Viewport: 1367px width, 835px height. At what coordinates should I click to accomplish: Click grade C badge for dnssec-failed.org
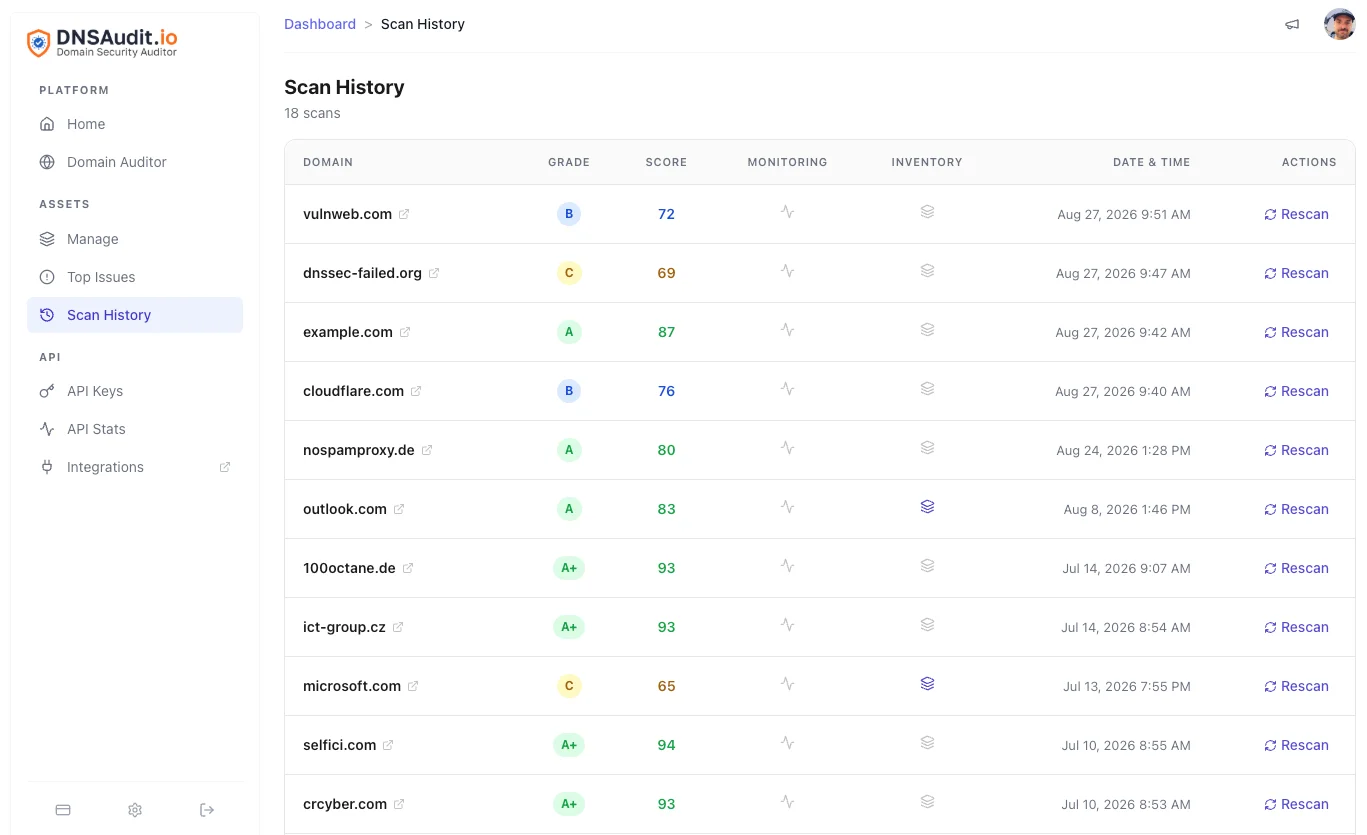click(x=569, y=273)
